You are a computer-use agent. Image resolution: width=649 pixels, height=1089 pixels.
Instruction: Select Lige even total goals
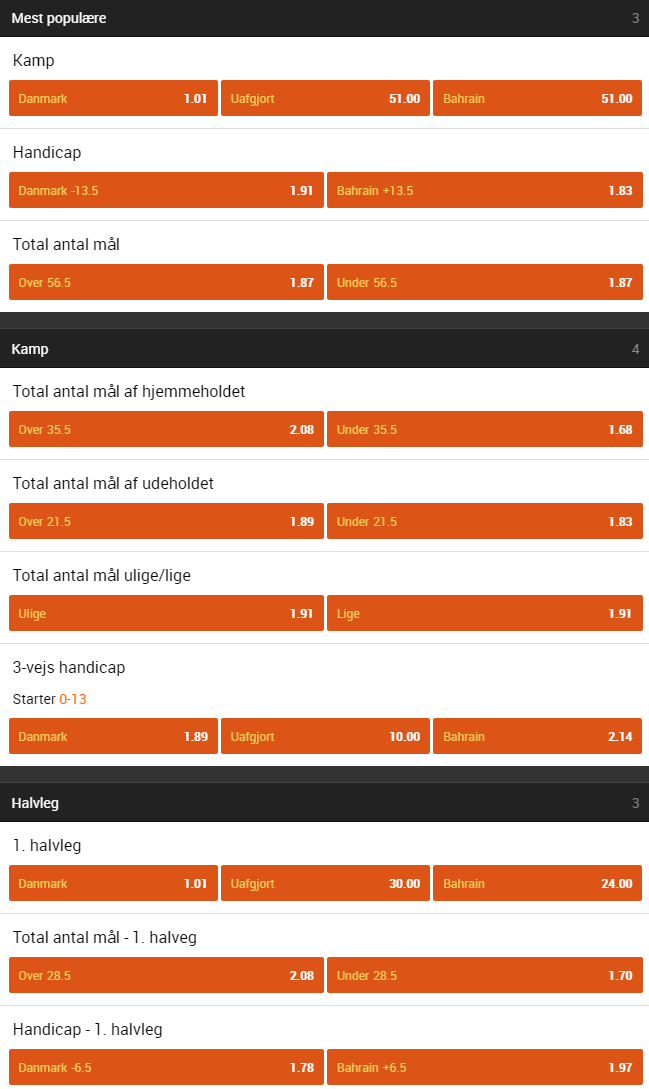pyautogui.click(x=484, y=613)
